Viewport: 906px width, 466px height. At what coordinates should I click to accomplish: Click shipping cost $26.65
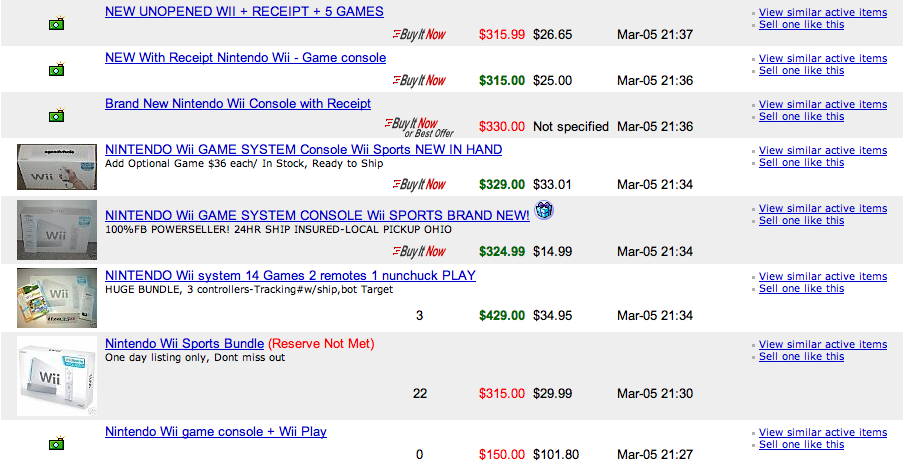pyautogui.click(x=552, y=35)
